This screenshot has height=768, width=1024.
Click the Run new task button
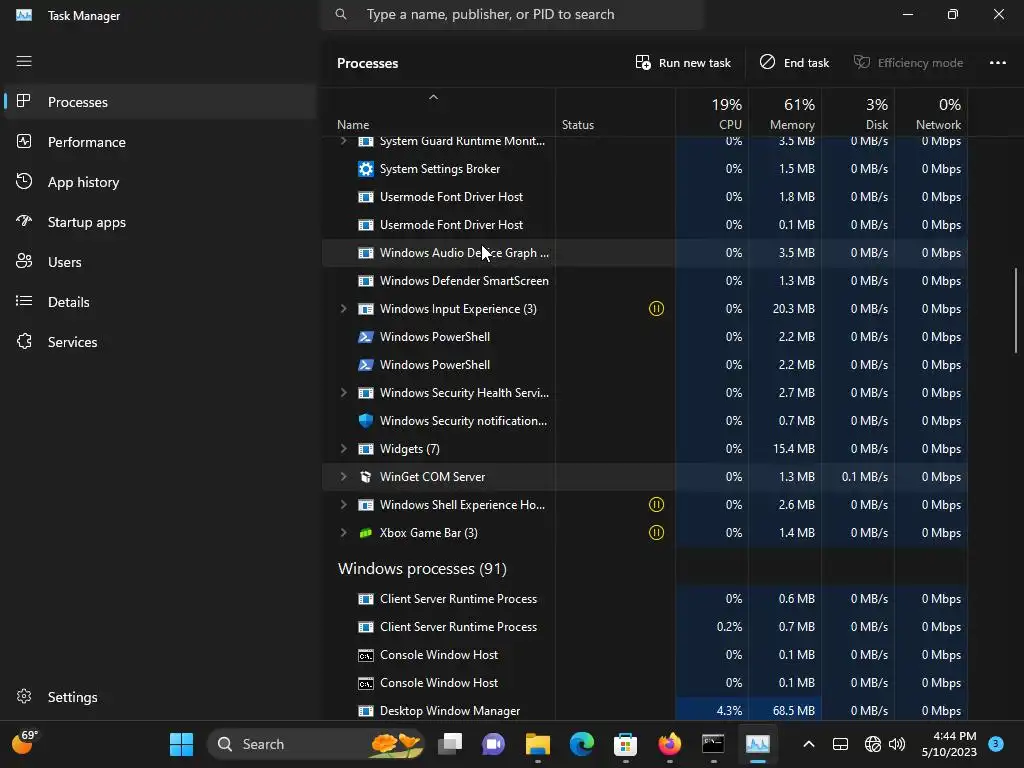coord(683,63)
